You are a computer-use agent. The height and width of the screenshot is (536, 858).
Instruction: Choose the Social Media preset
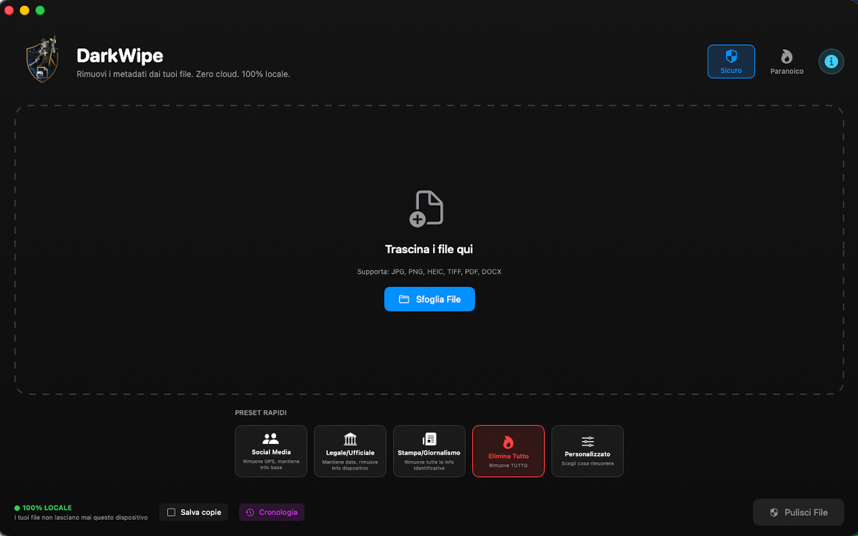(x=271, y=451)
